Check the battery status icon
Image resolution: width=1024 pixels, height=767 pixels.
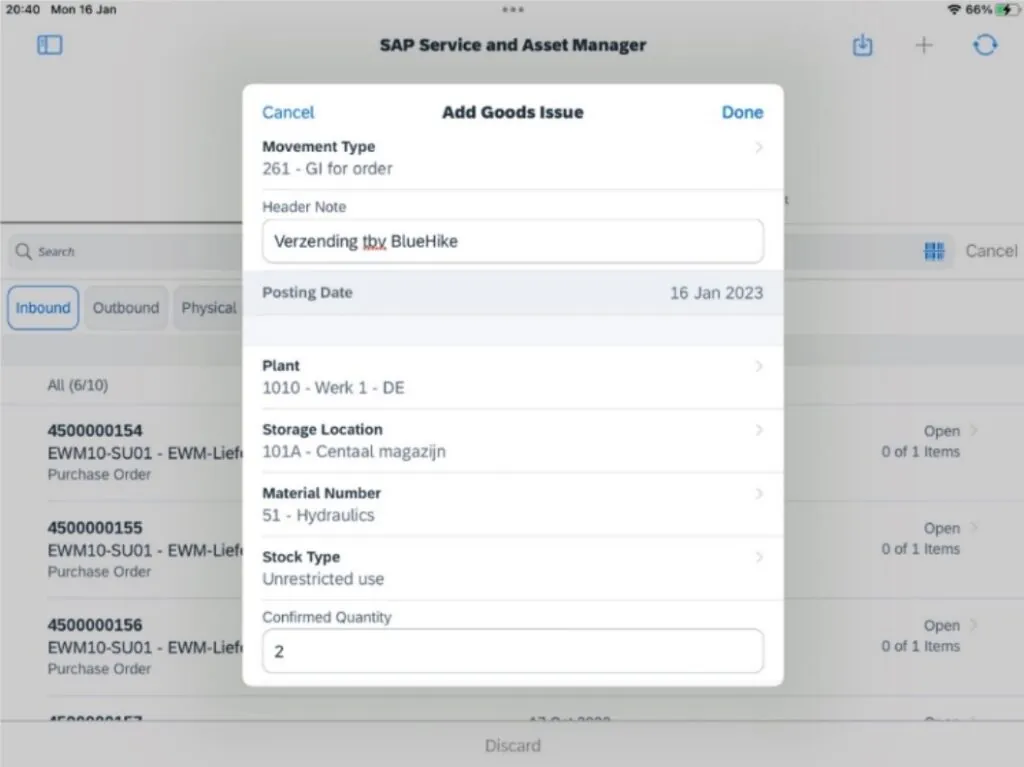click(1007, 10)
